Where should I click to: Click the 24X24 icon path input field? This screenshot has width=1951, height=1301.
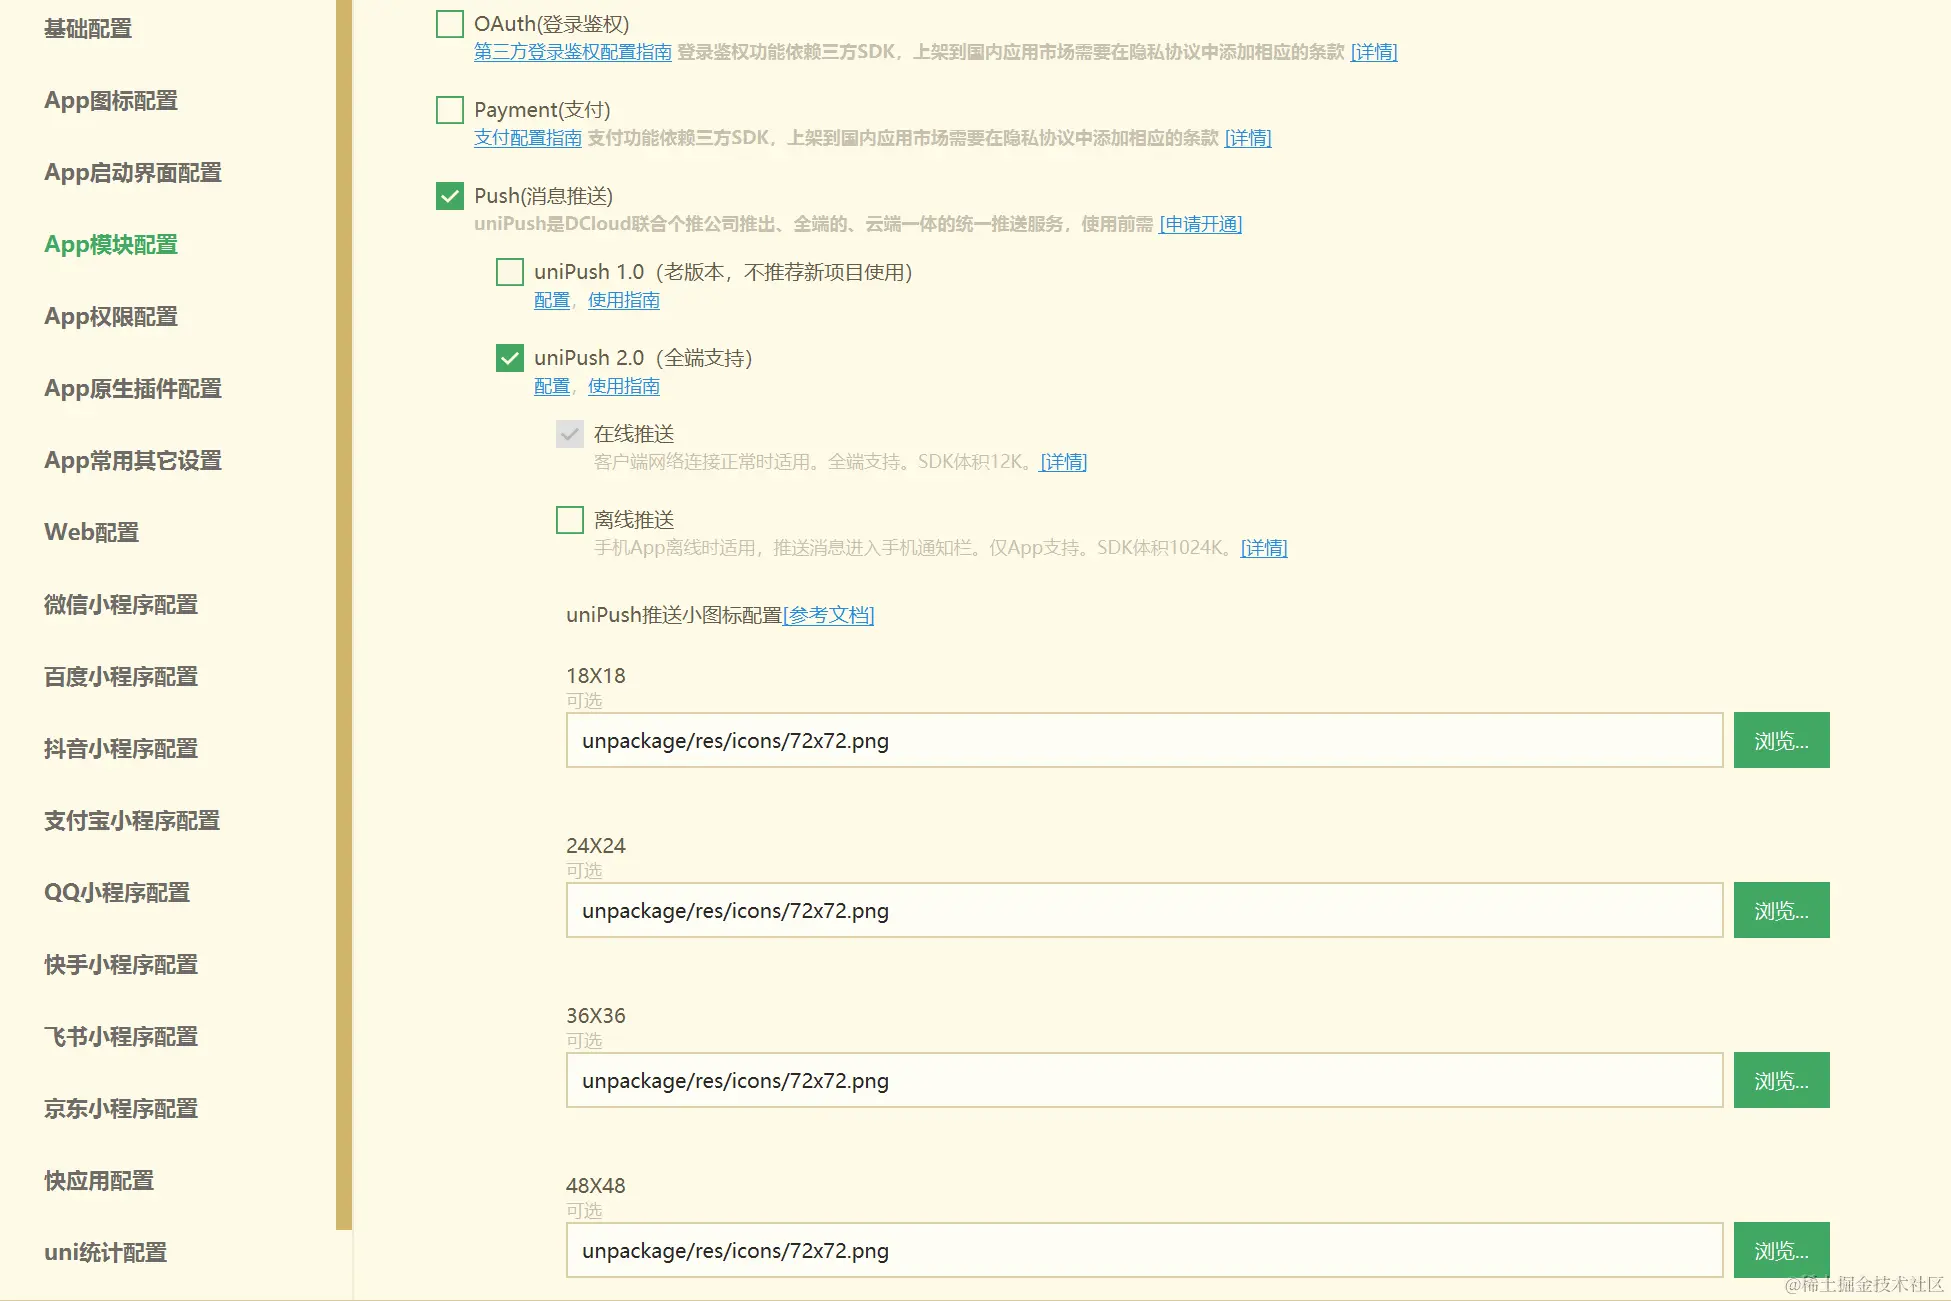click(x=1144, y=911)
